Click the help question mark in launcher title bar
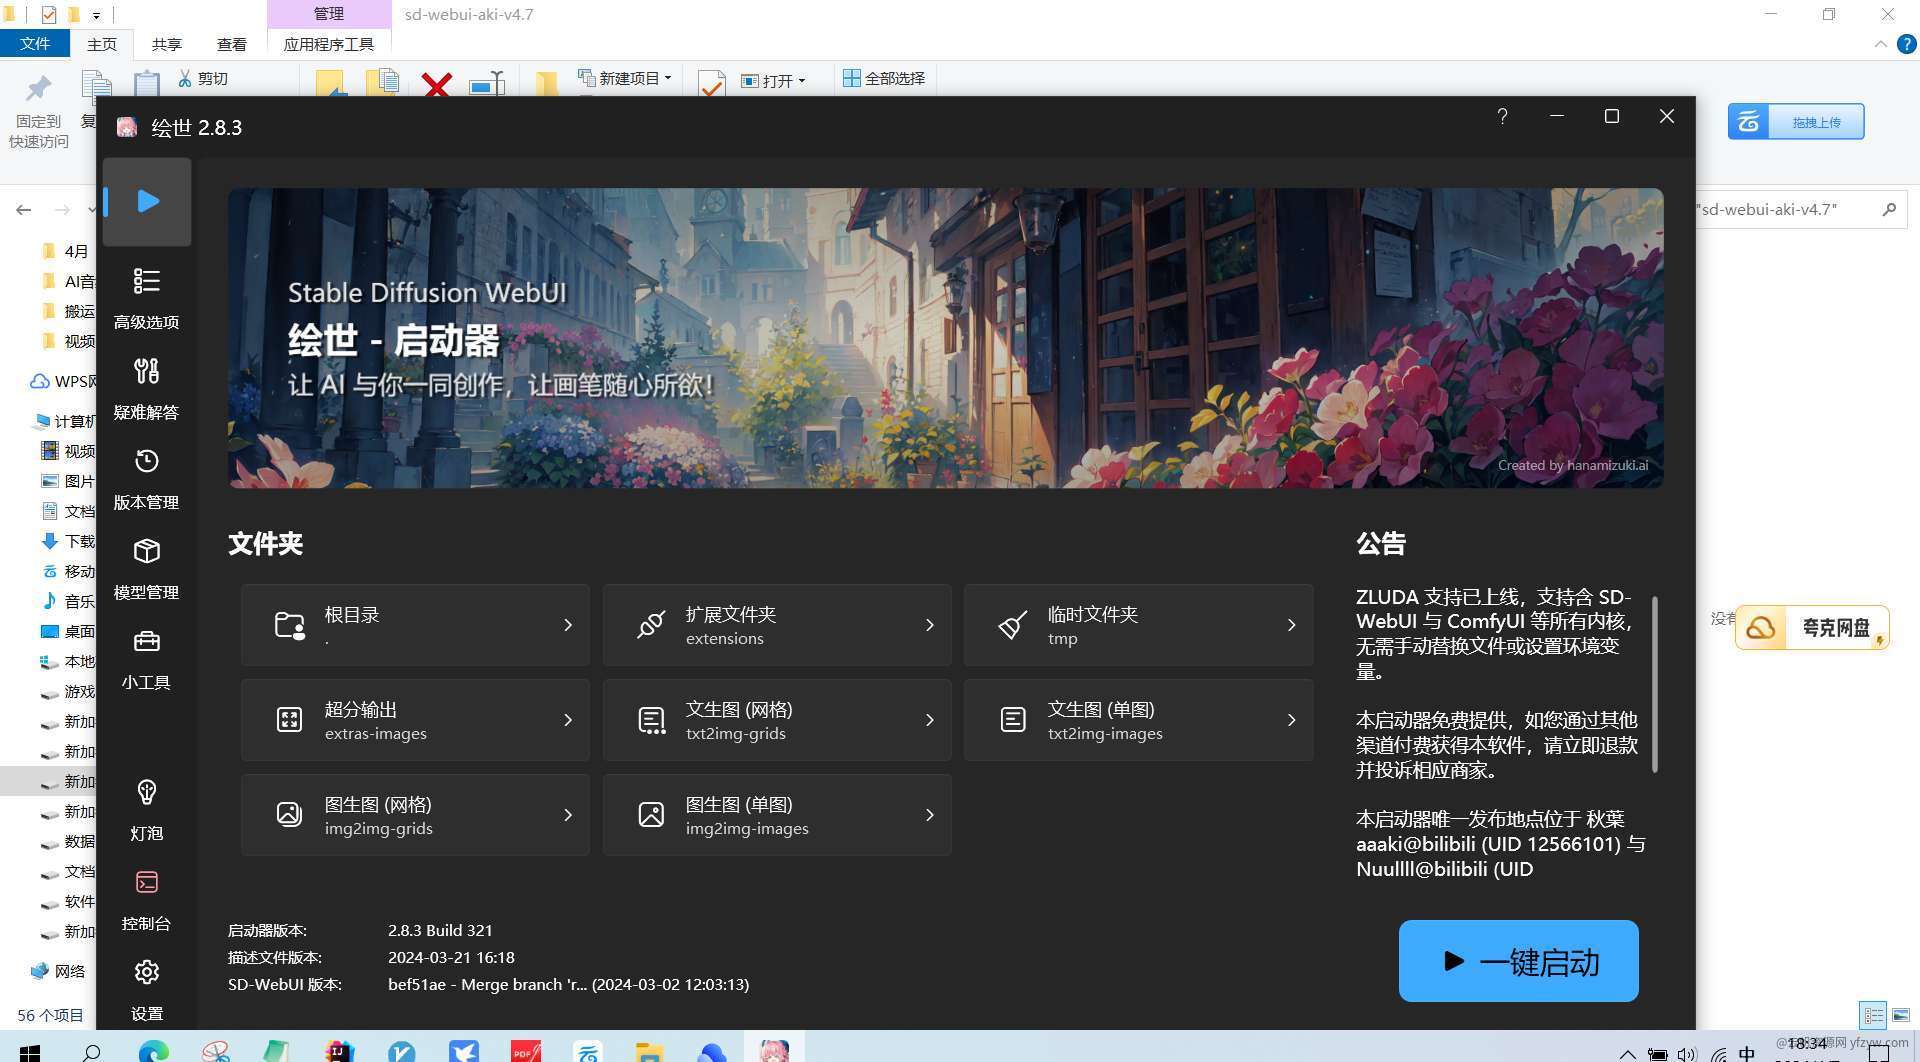This screenshot has height=1062, width=1920. [x=1502, y=116]
